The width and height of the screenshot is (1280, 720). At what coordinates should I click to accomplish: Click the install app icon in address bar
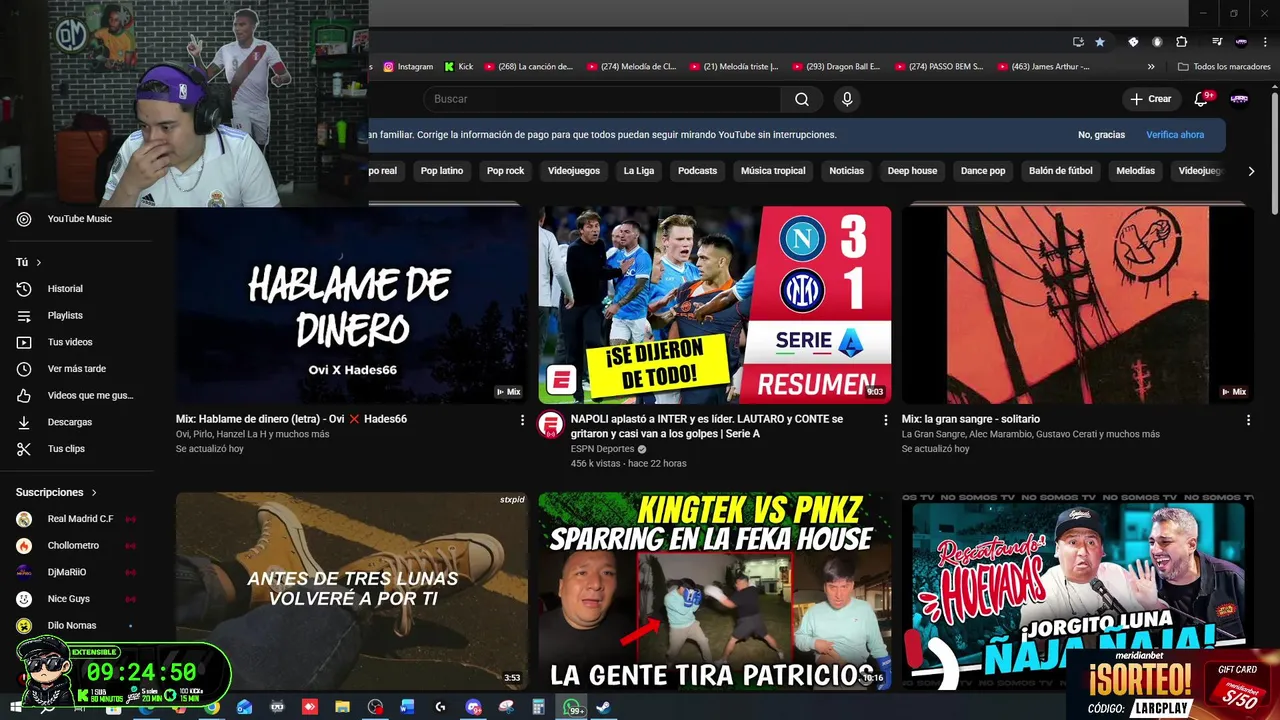[x=1078, y=42]
